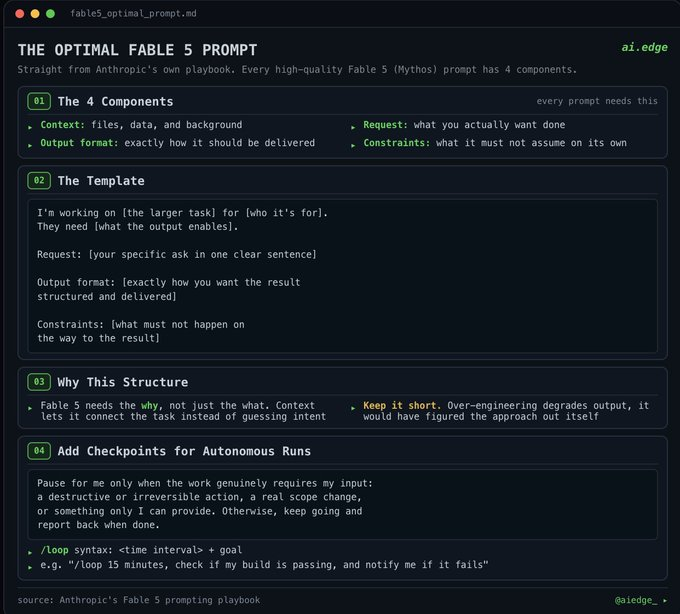Click template line 'Request: [your specific ask'
Image resolution: width=680 pixels, height=614 pixels.
pos(177,255)
